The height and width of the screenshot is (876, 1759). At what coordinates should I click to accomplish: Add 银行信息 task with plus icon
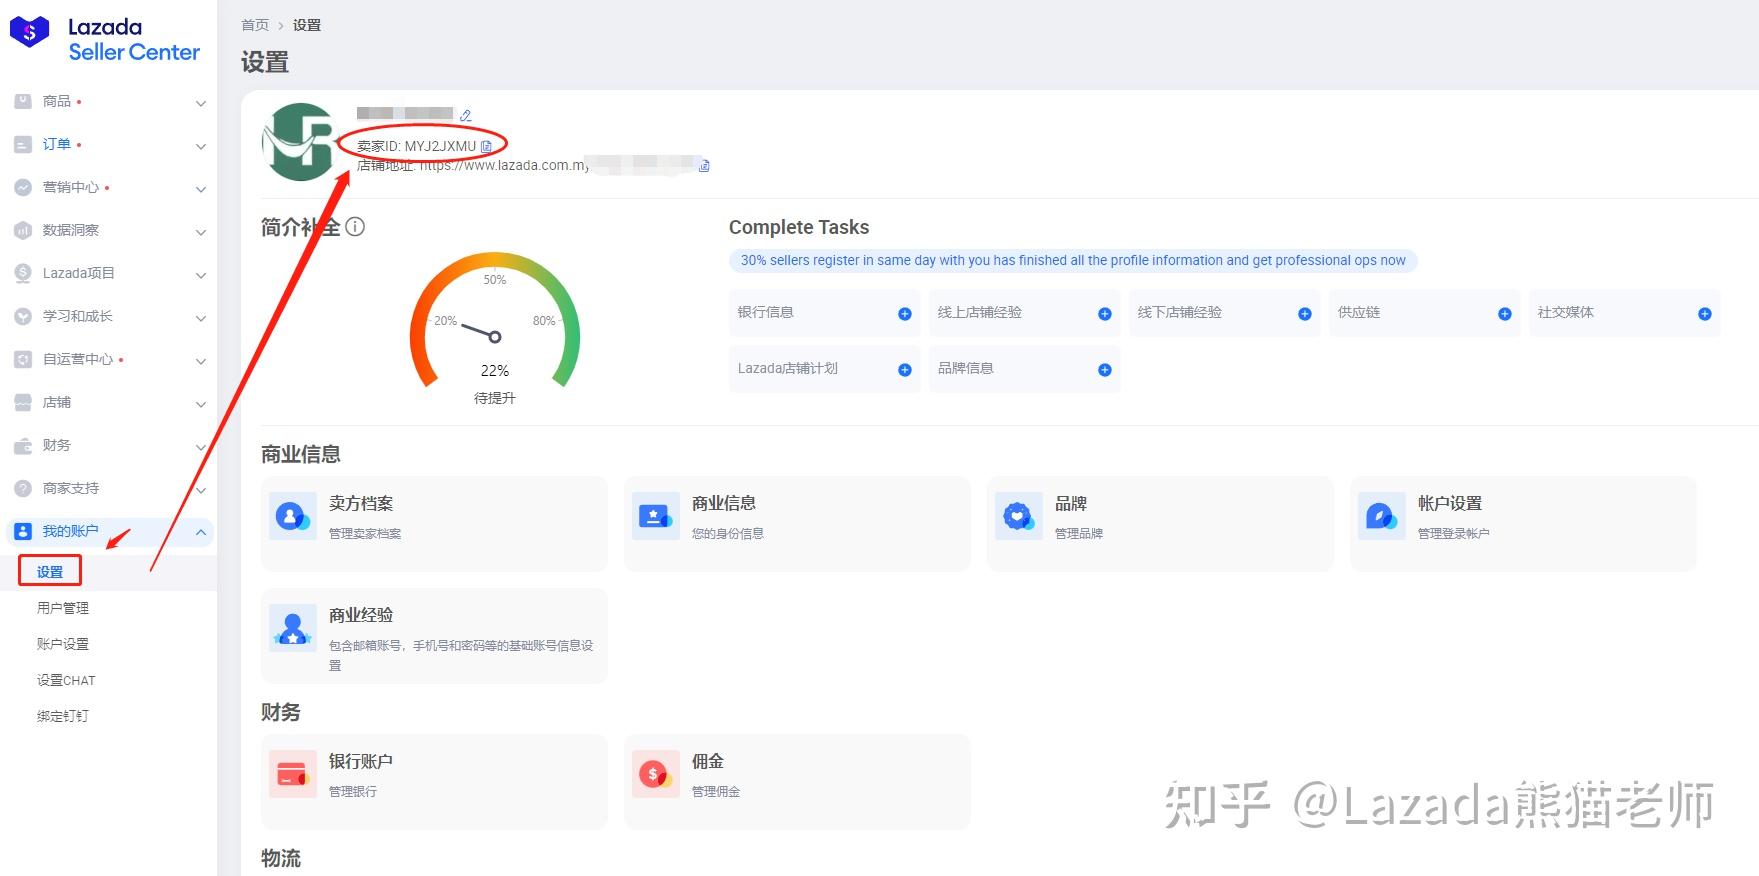point(905,314)
